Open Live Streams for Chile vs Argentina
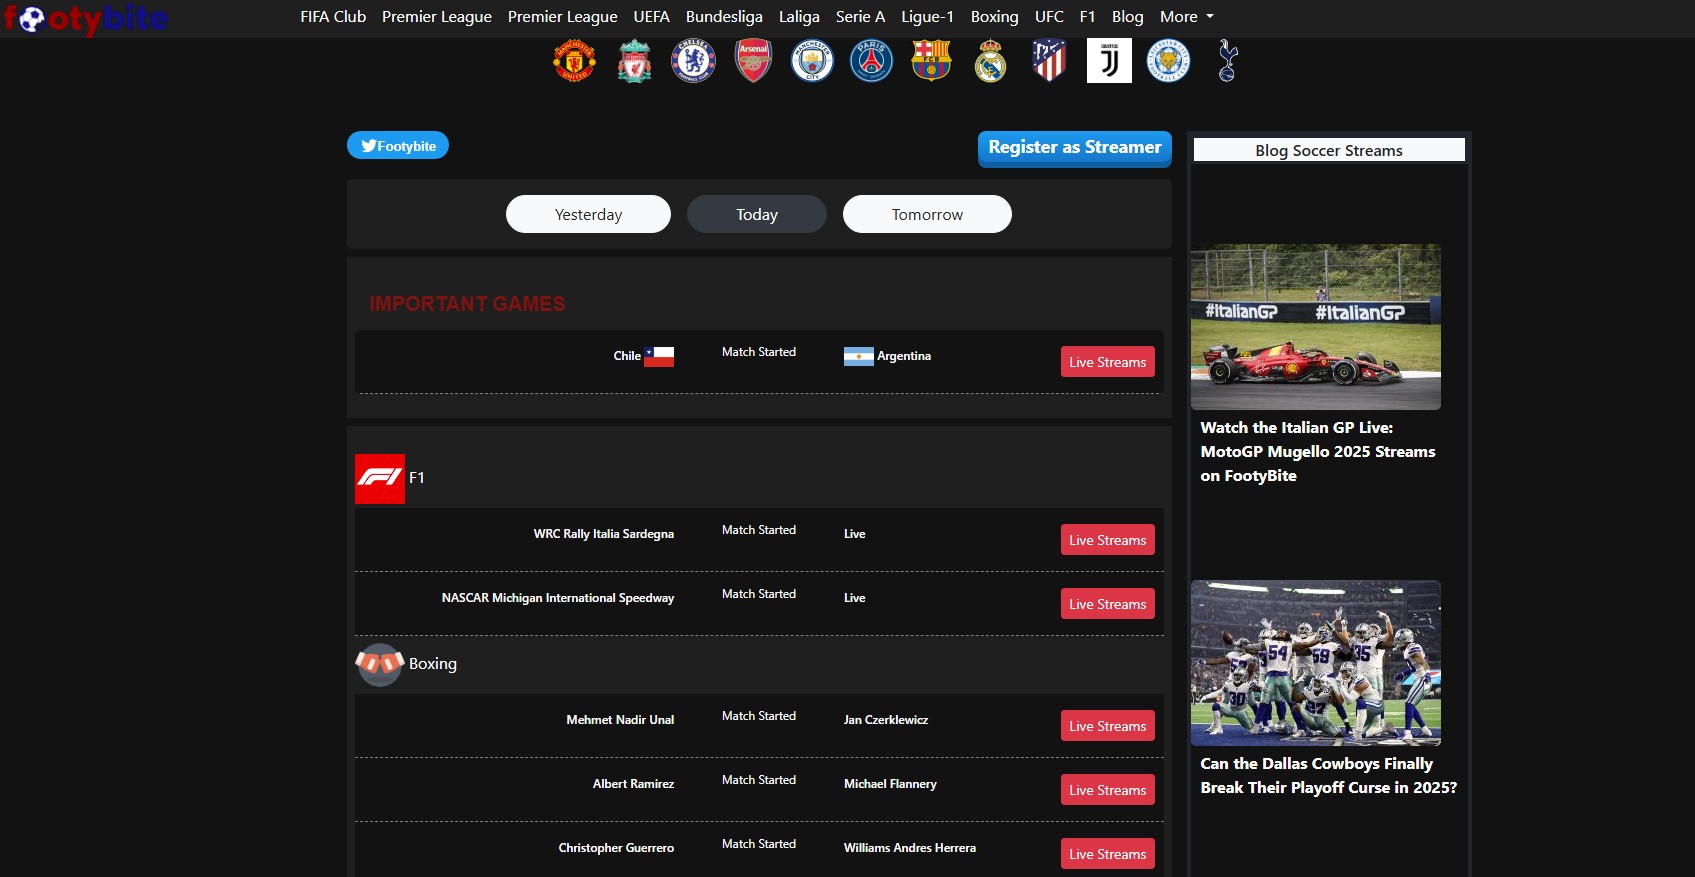The image size is (1695, 877). (x=1108, y=362)
